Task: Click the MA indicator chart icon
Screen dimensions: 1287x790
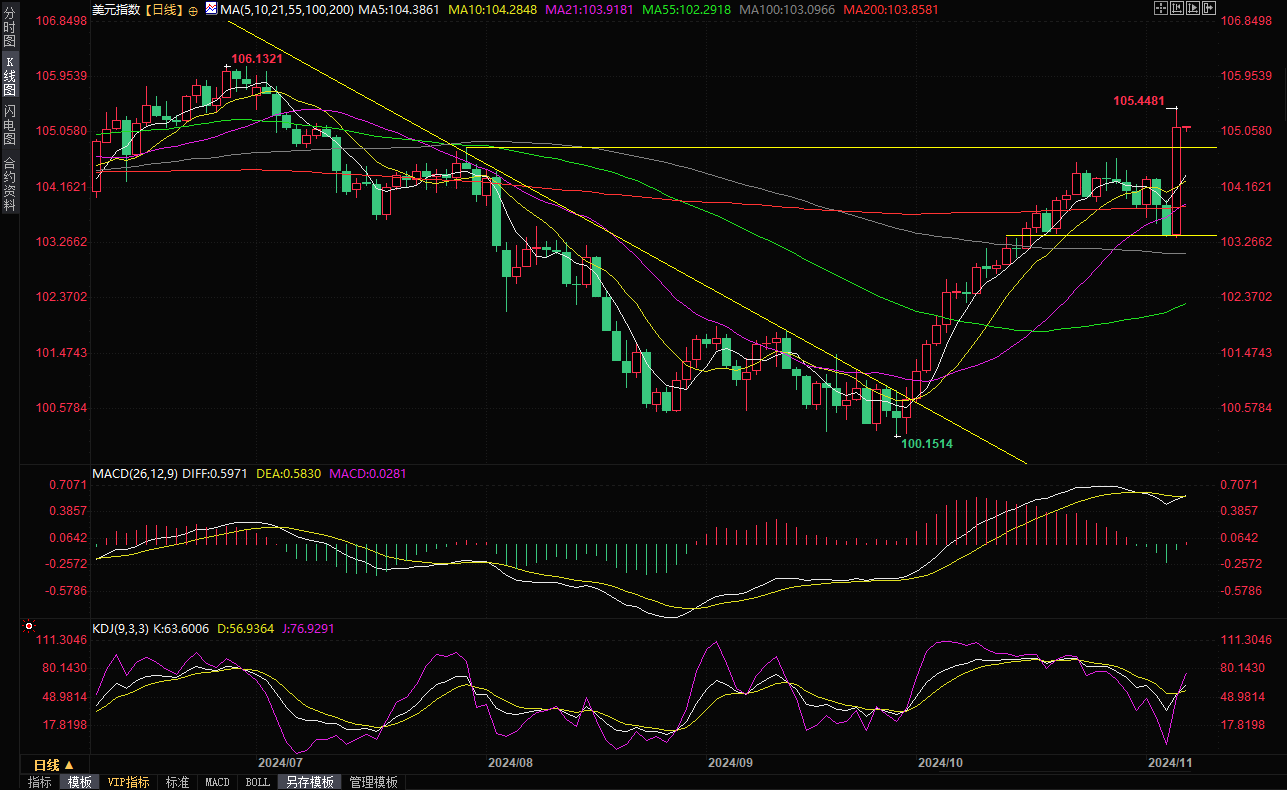Action: point(210,8)
